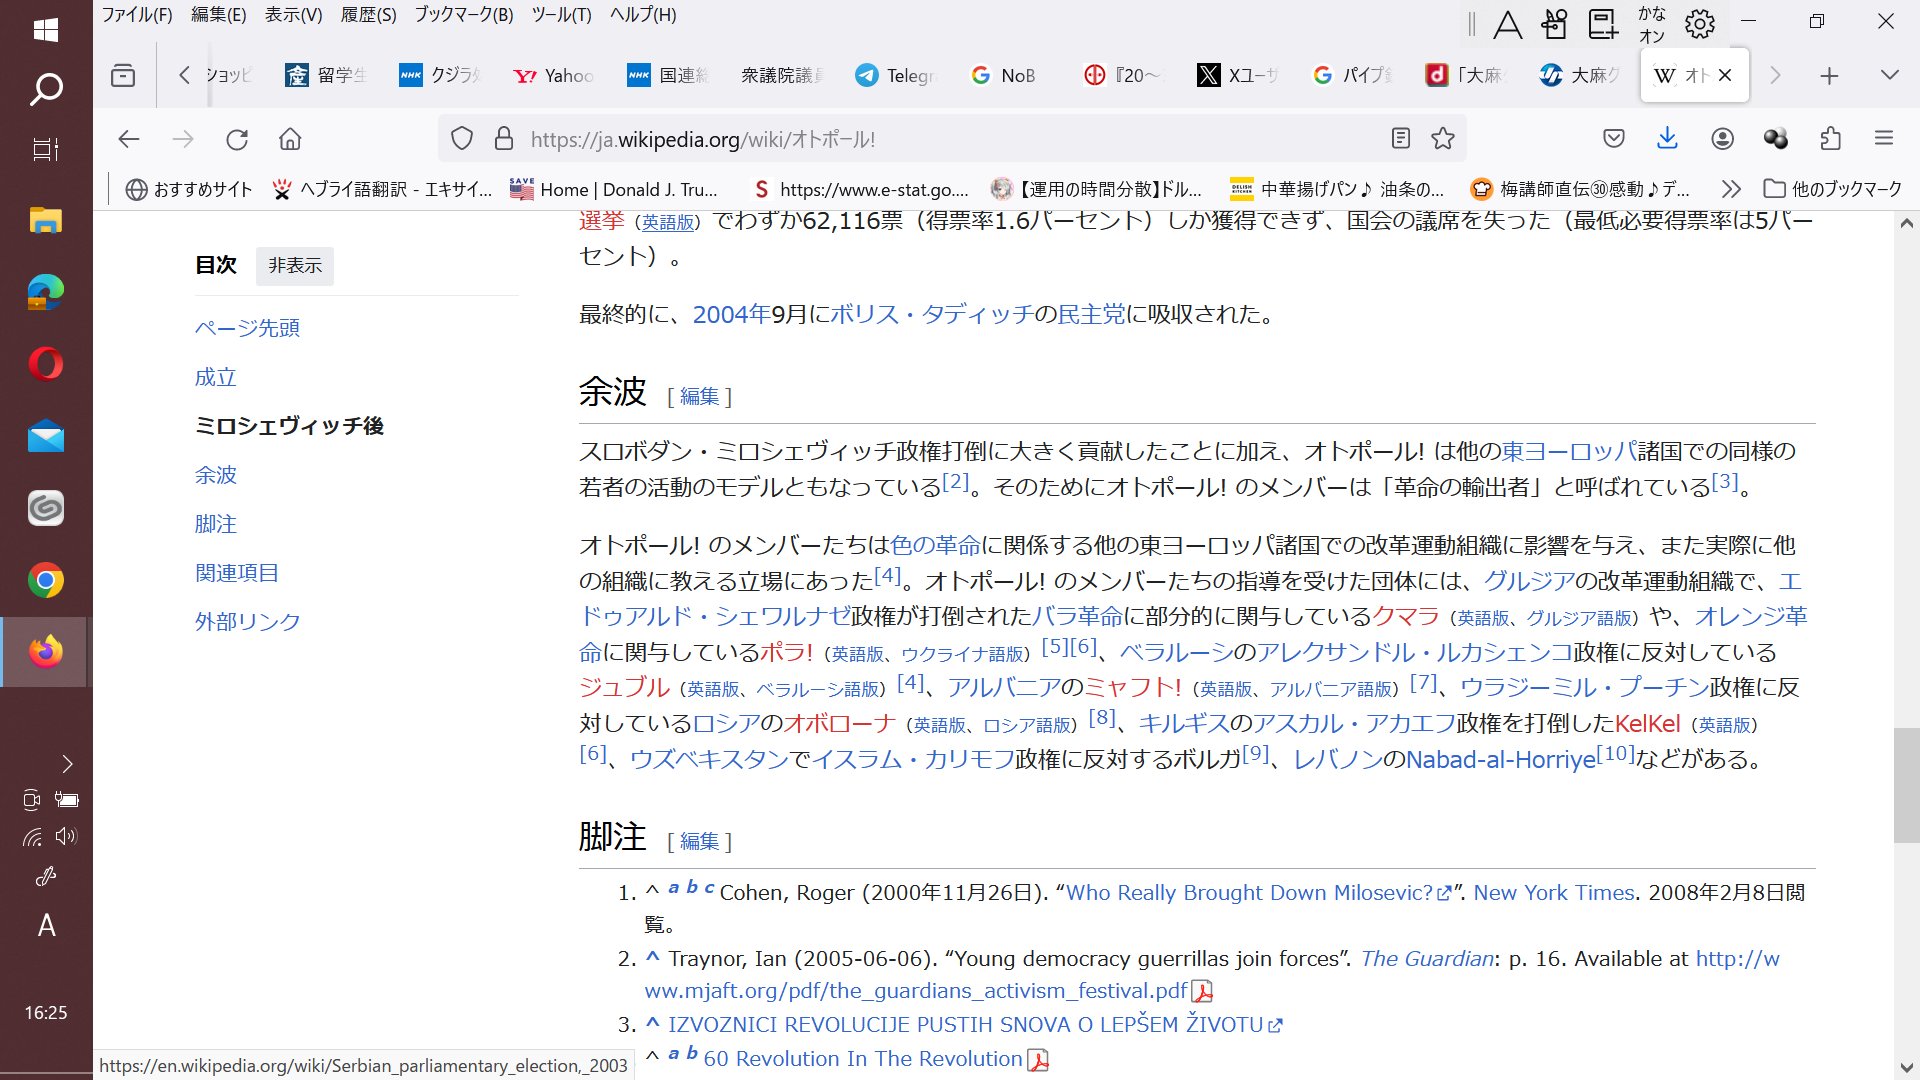The height and width of the screenshot is (1080, 1920).
Task: Open the Firefox account avatar icon
Action: pos(1722,139)
